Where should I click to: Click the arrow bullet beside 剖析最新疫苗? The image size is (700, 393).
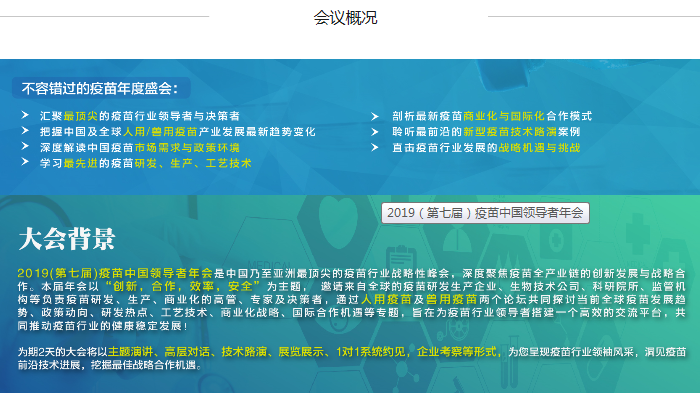pos(375,117)
